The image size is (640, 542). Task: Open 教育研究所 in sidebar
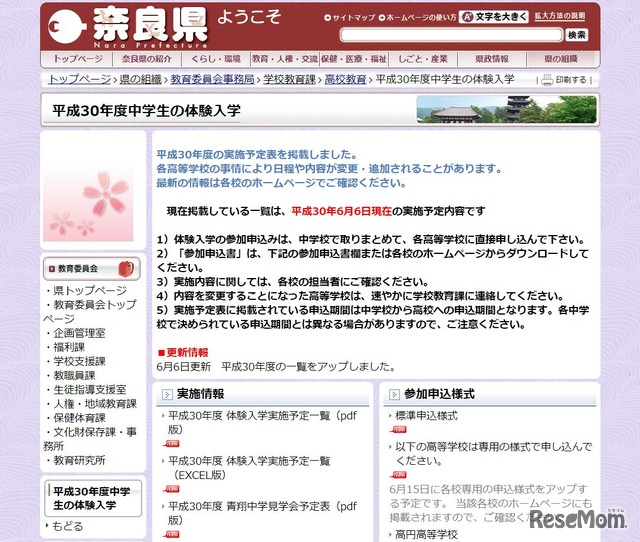pyautogui.click(x=79, y=460)
